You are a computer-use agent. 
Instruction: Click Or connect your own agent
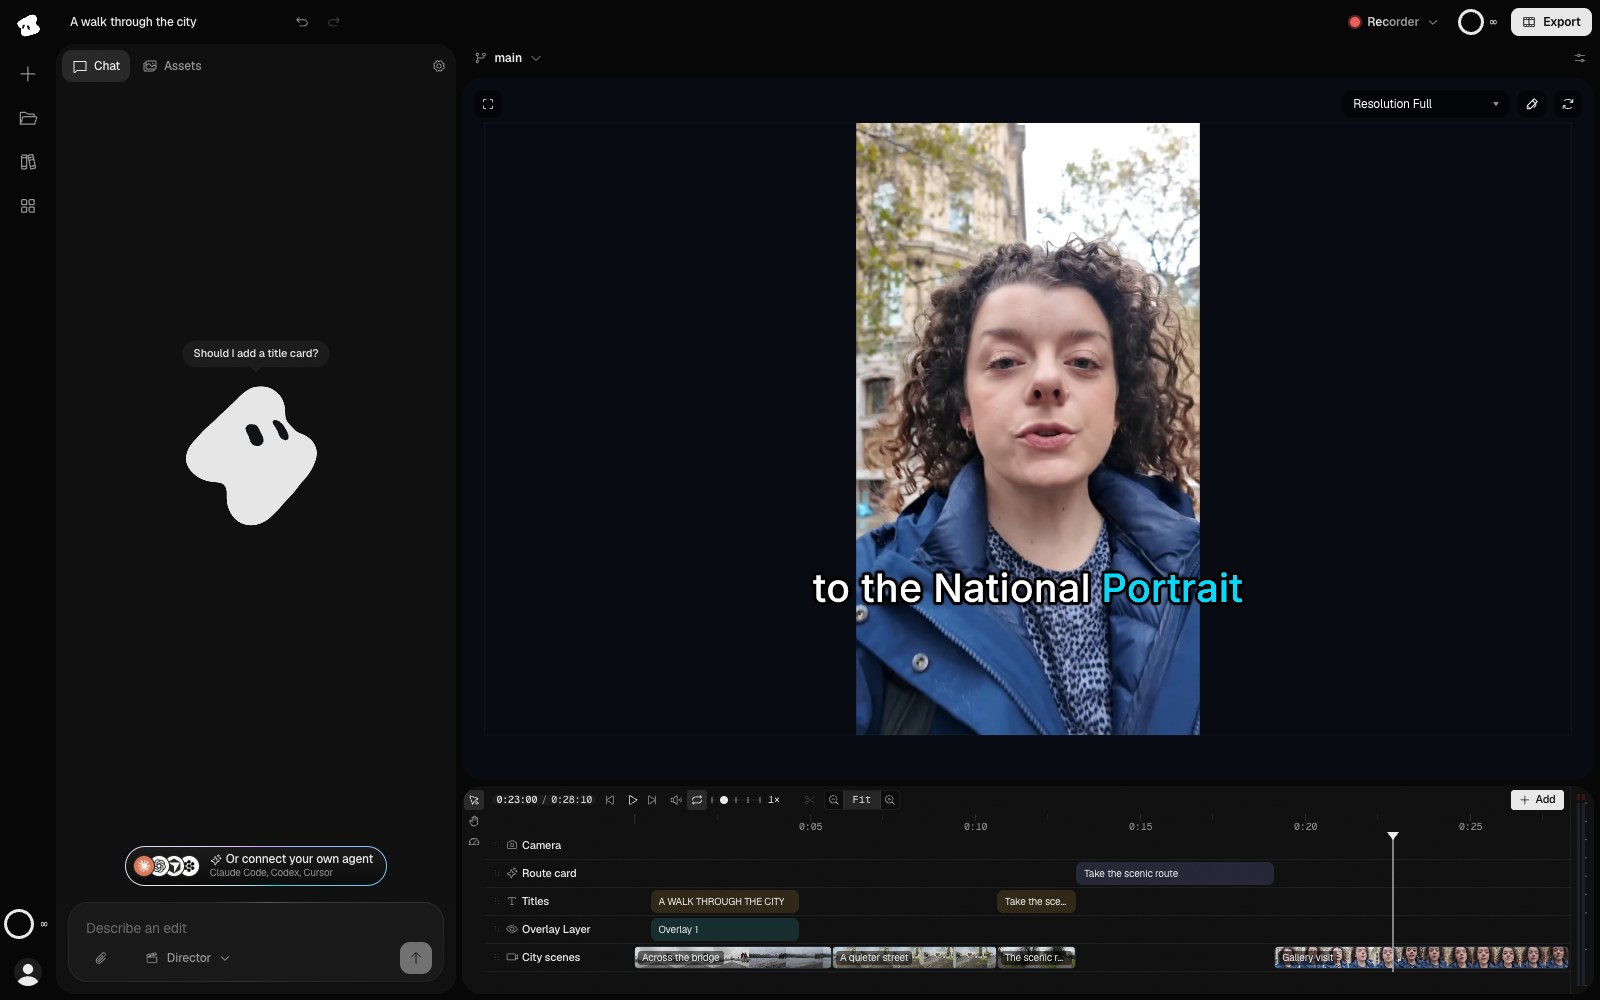point(256,866)
